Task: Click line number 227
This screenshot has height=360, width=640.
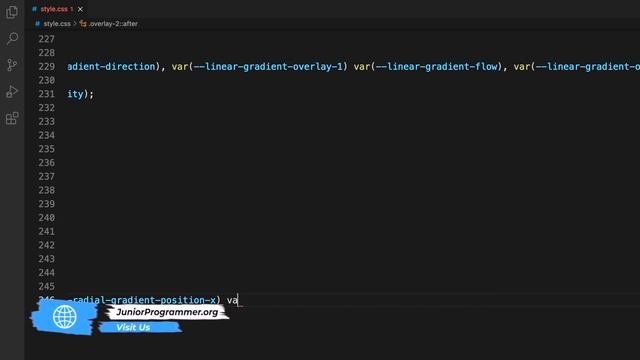Action: point(47,39)
